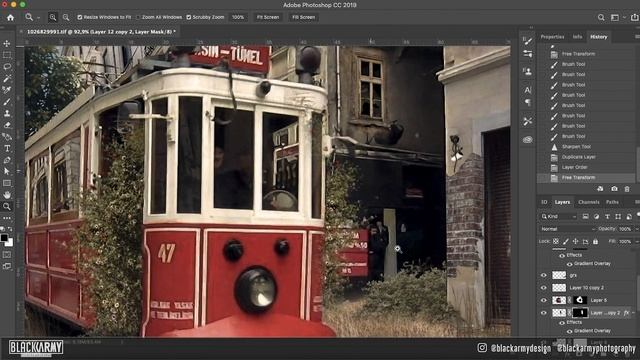The height and width of the screenshot is (360, 640).
Task: Toggle Scrubby Zoom checkbox
Action: 189,17
